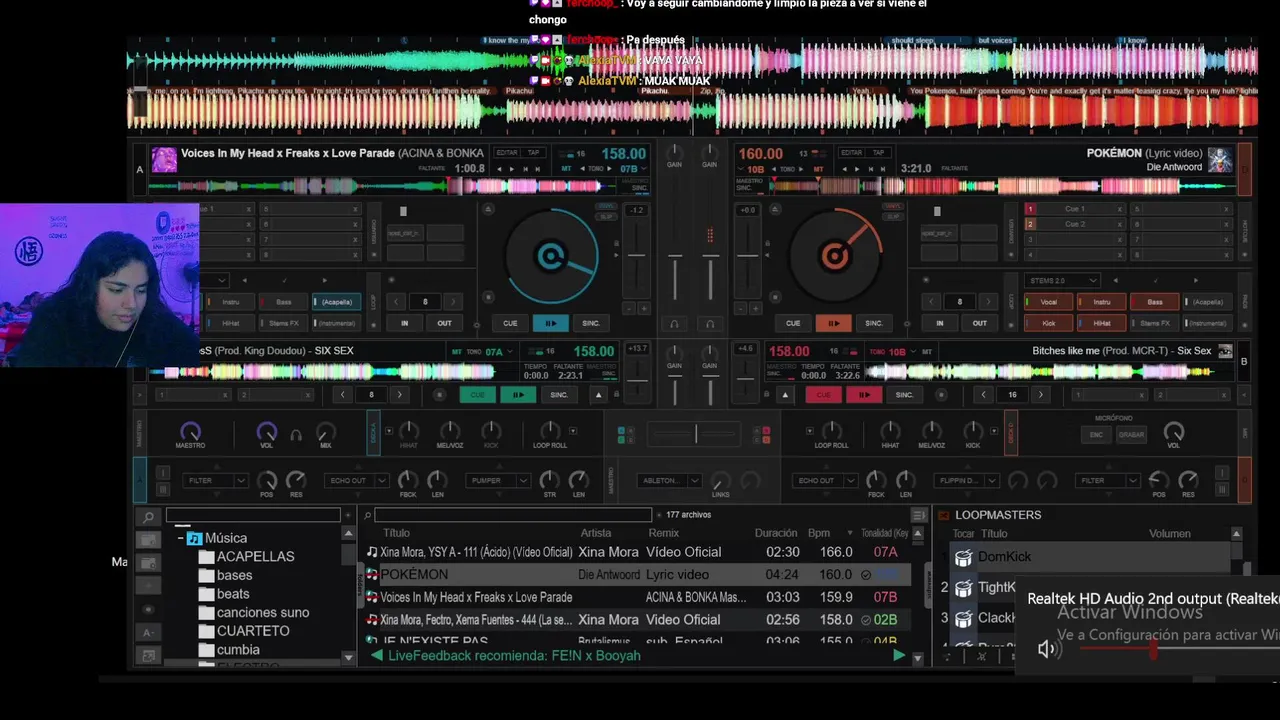Toggle Kick stem pad on right deck
The height and width of the screenshot is (720, 1280).
(x=1049, y=323)
